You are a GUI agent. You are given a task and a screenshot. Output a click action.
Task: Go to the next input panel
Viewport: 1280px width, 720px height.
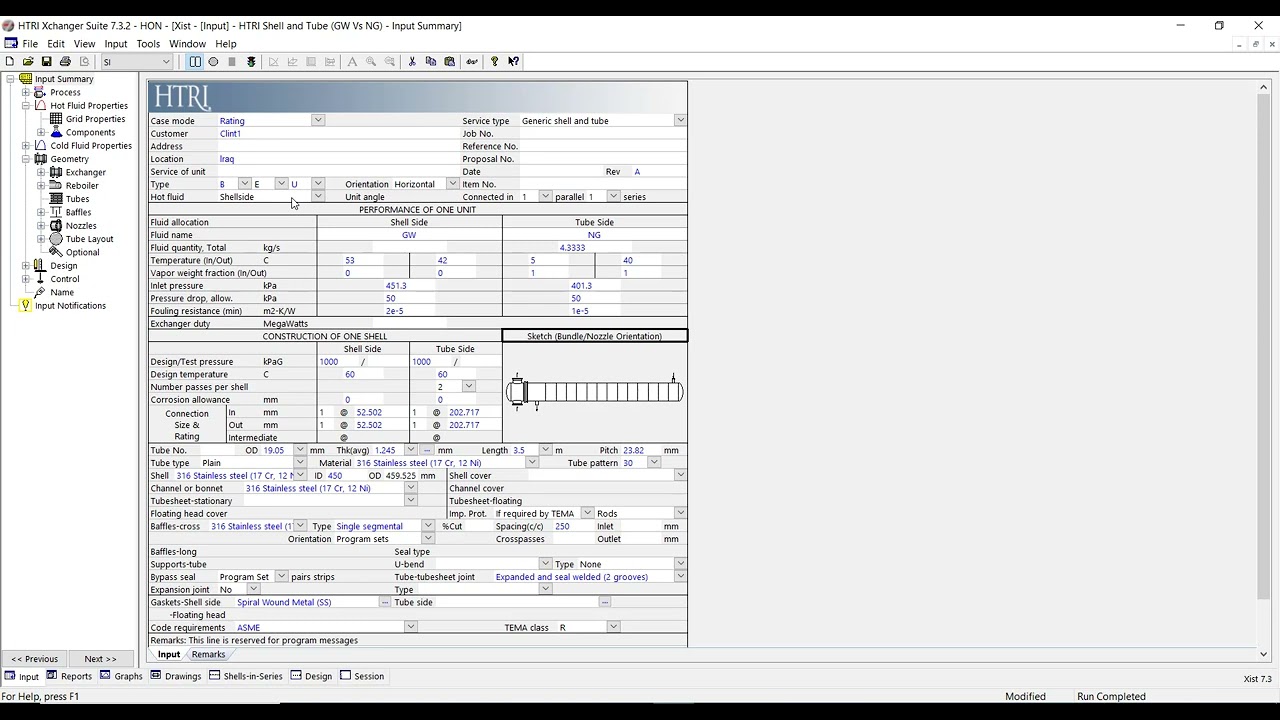click(100, 659)
